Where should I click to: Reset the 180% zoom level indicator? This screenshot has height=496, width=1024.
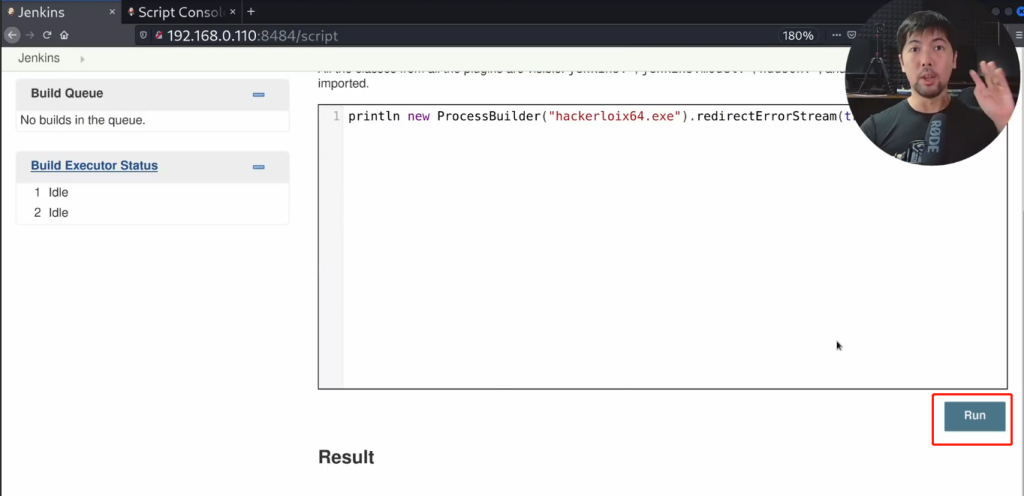[798, 36]
